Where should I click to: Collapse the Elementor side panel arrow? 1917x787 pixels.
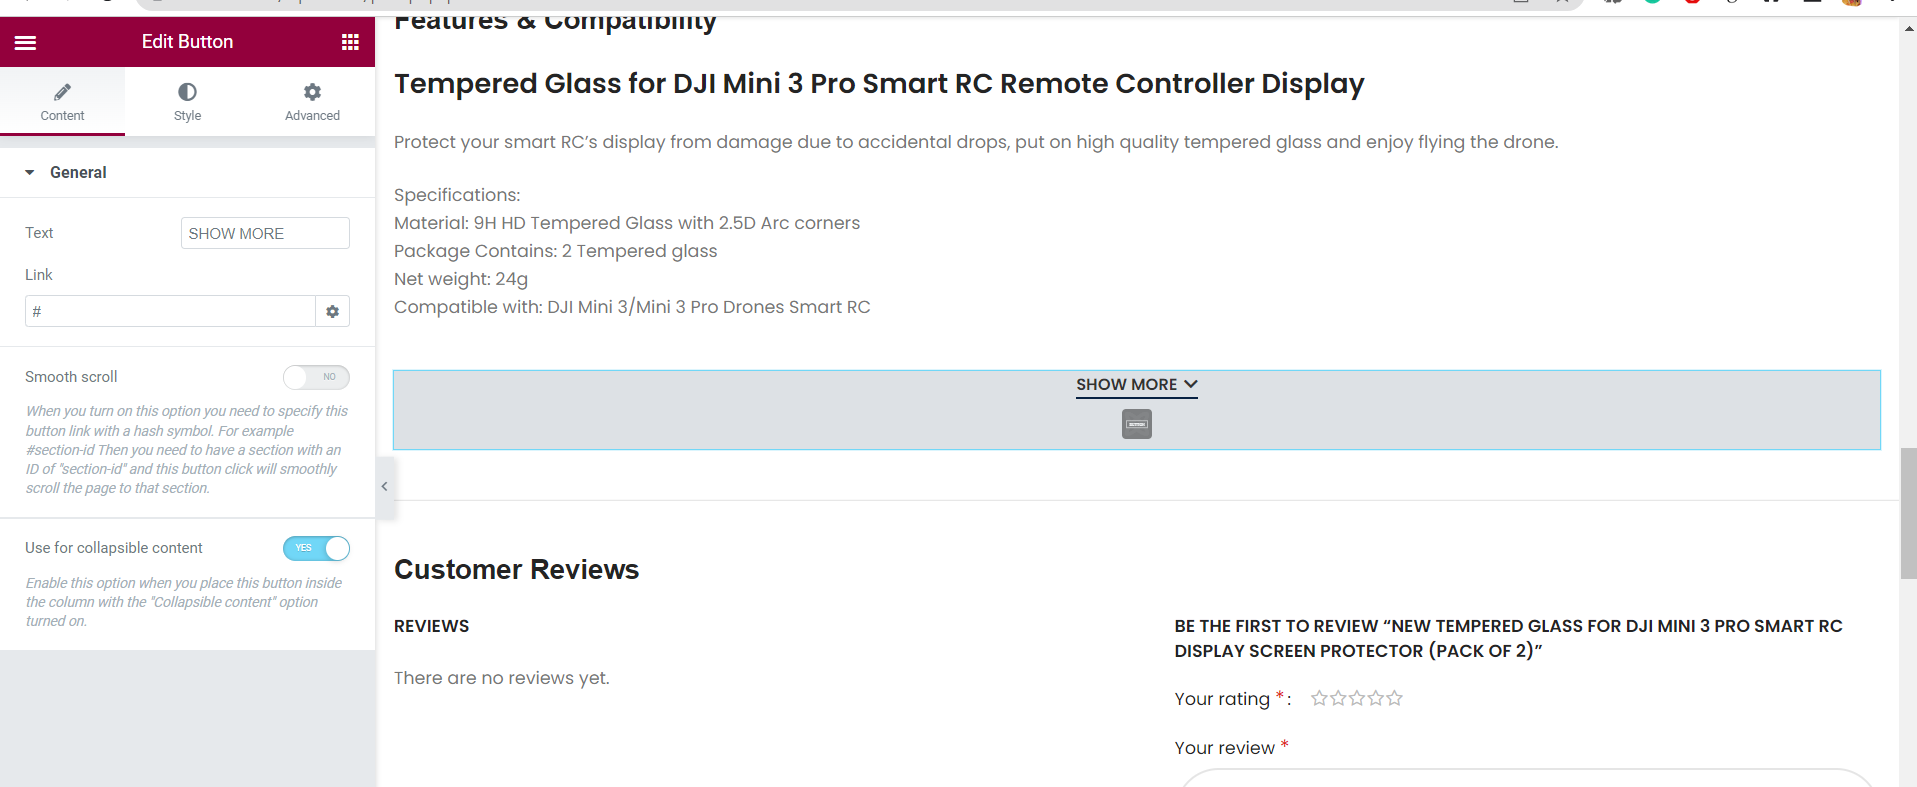[x=384, y=487]
